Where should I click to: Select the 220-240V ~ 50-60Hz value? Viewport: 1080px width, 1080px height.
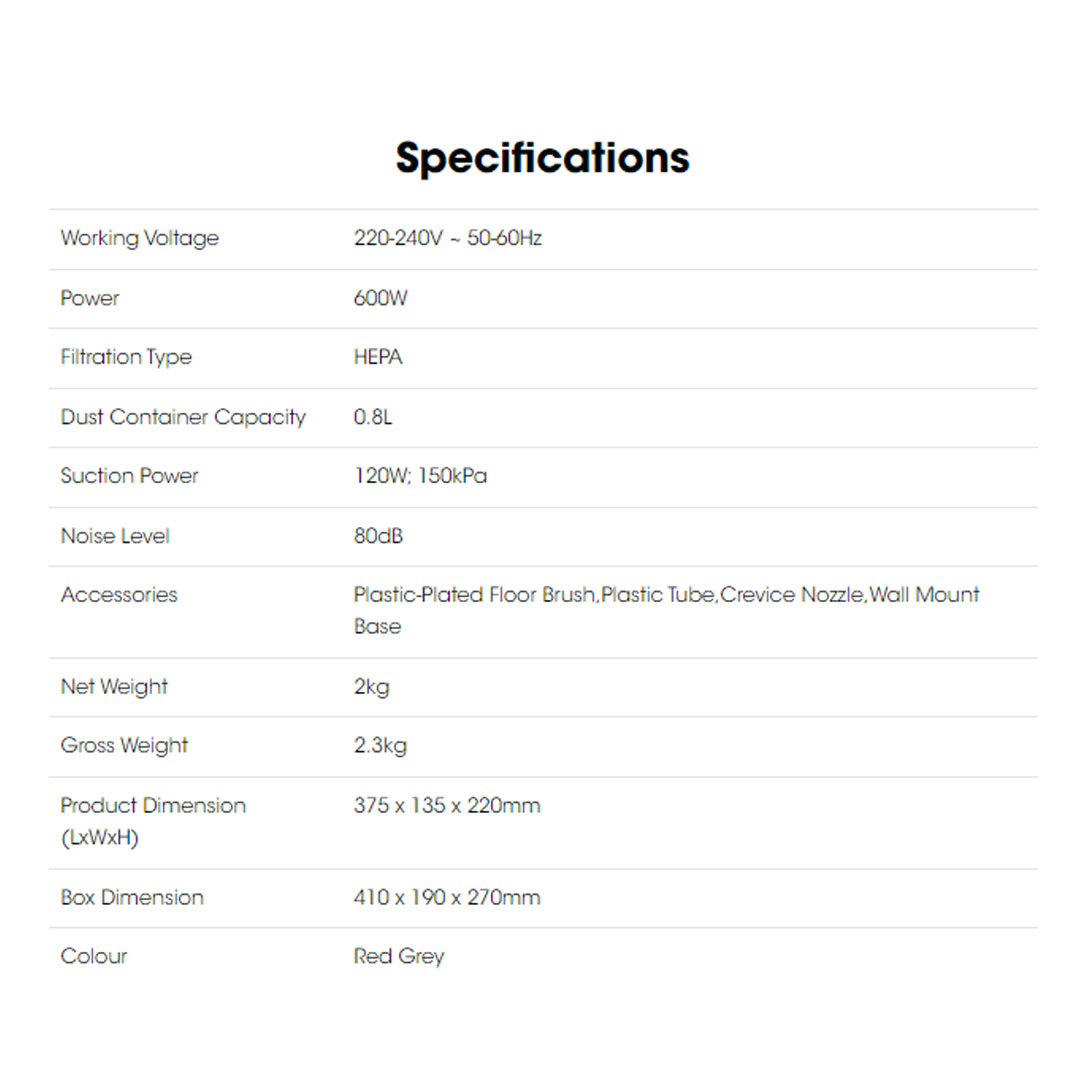point(447,239)
